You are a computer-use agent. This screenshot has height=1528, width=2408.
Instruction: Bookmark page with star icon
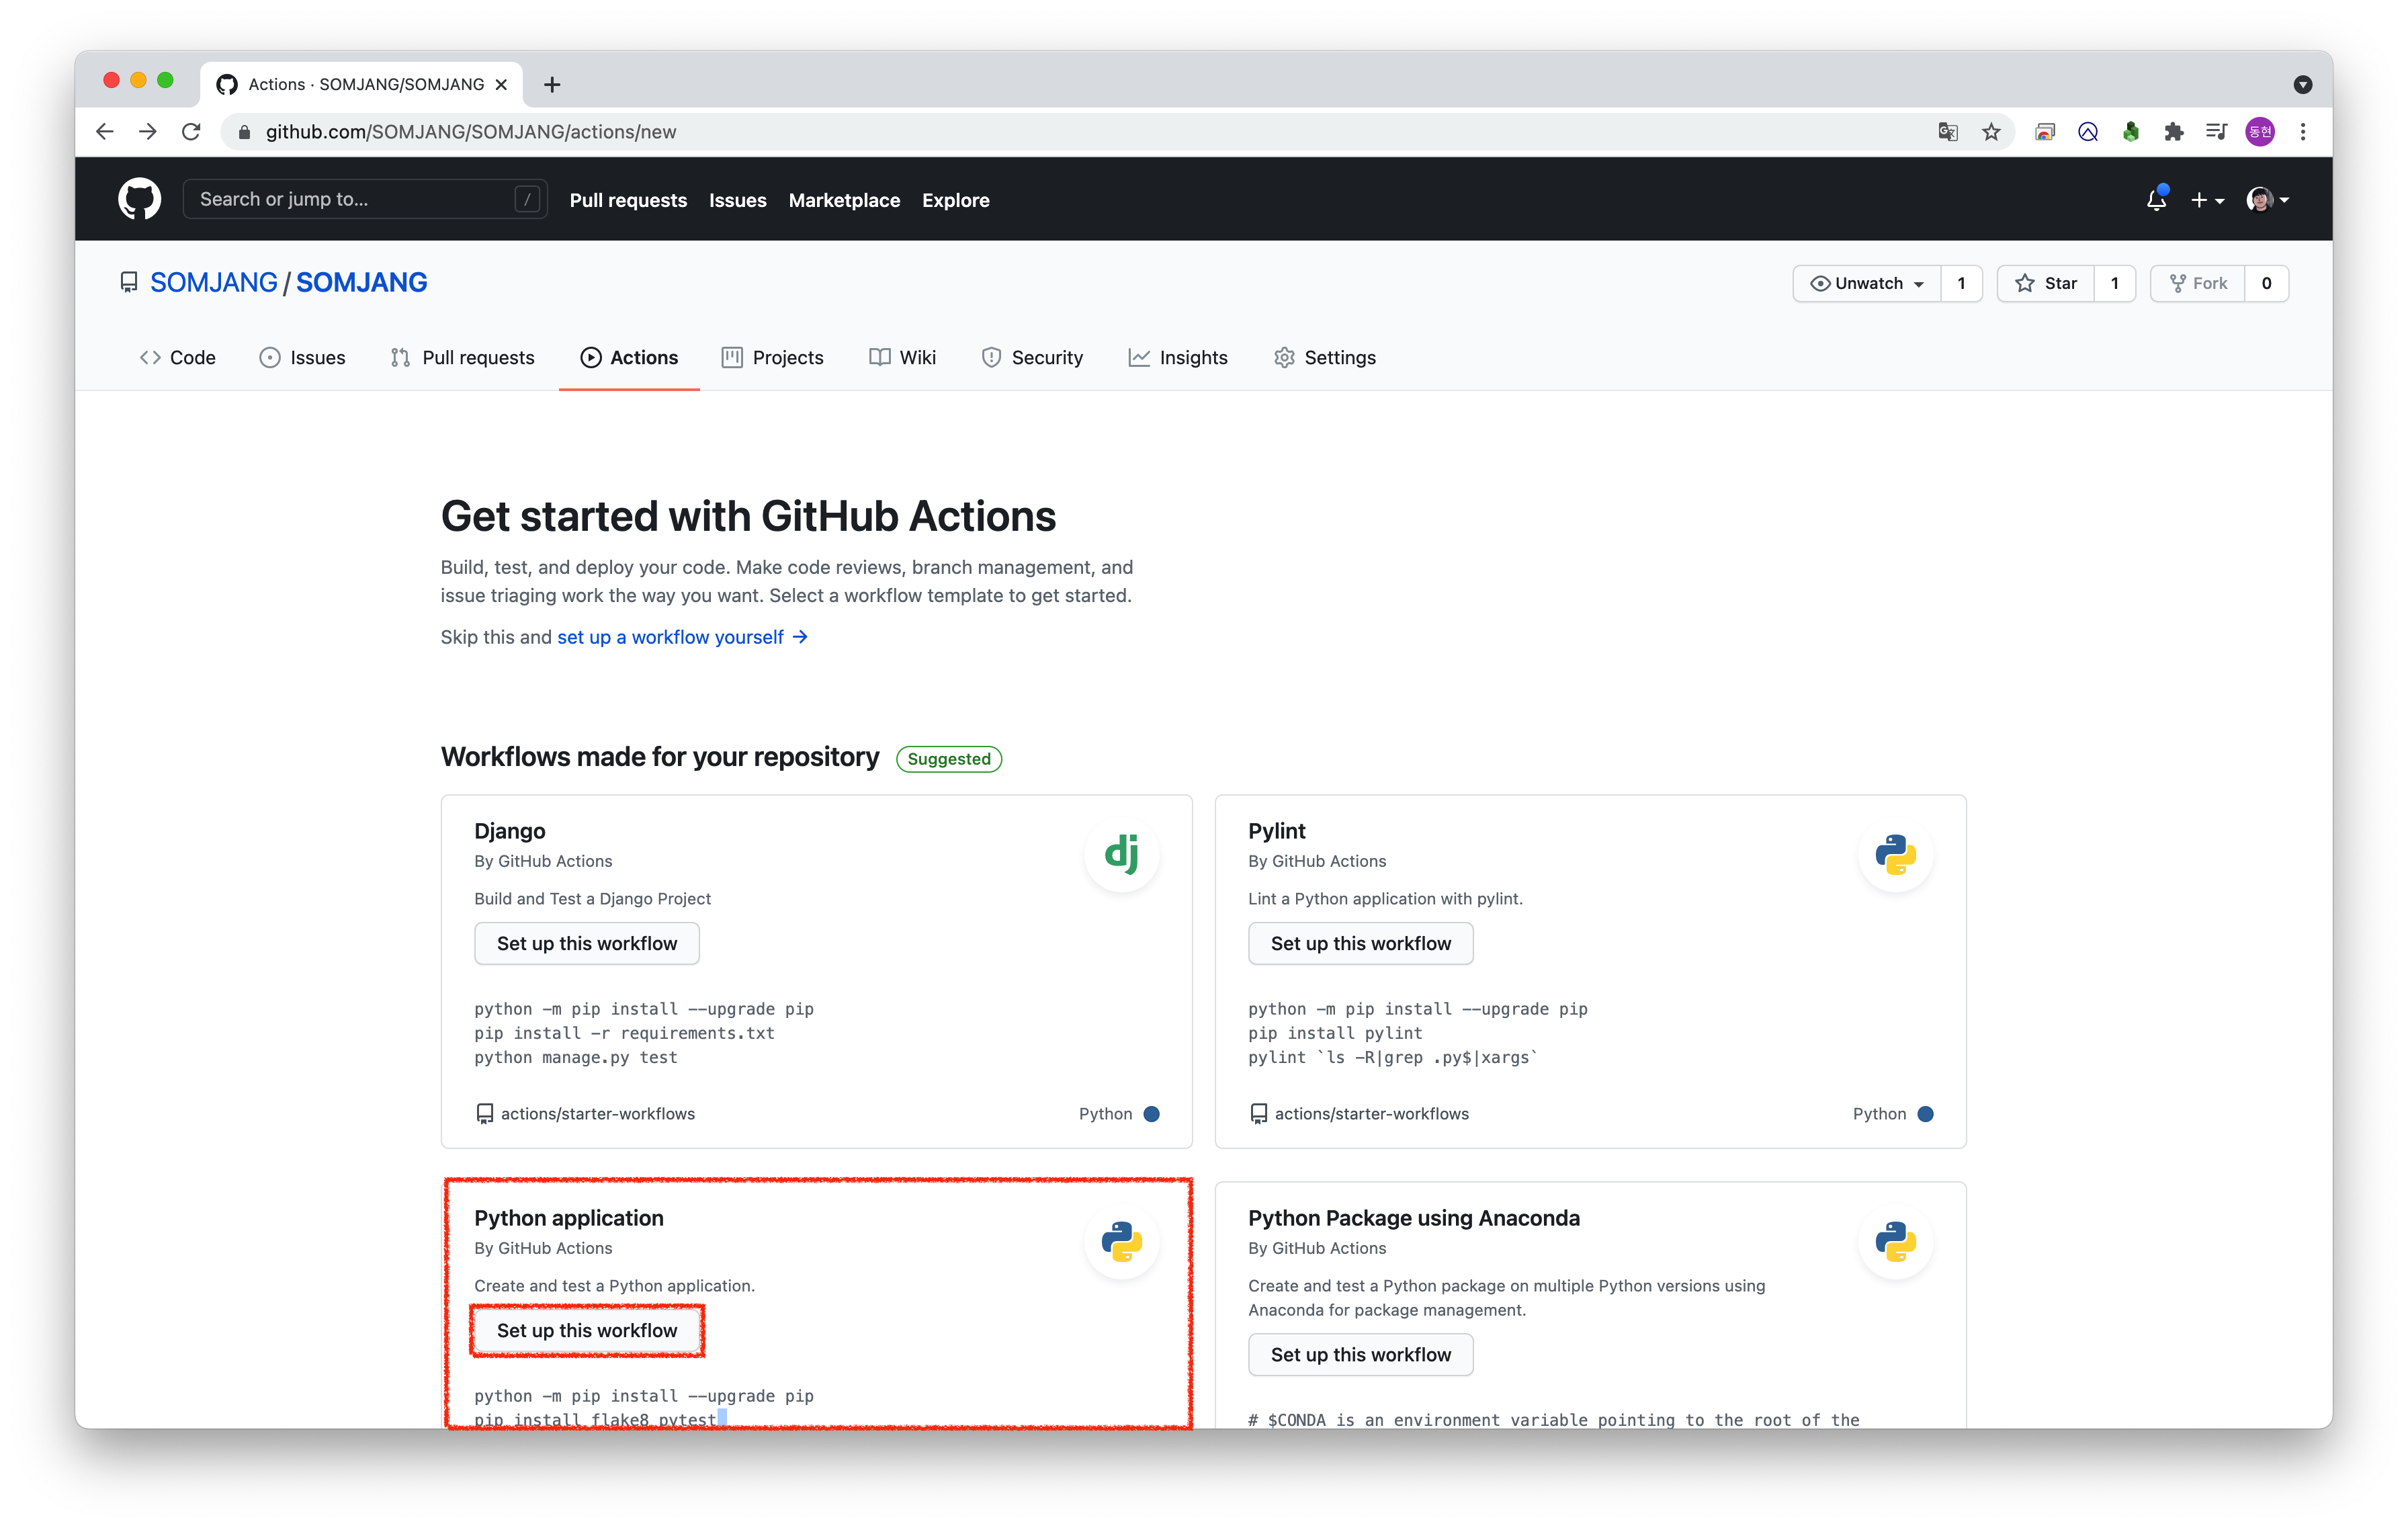[1991, 132]
